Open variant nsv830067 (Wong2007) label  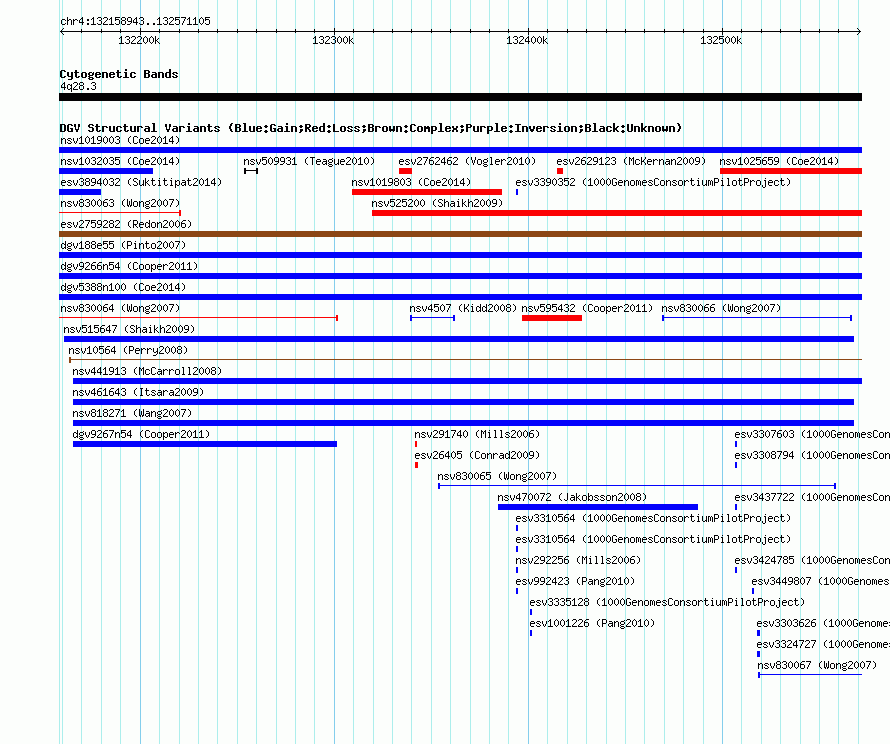tap(817, 665)
